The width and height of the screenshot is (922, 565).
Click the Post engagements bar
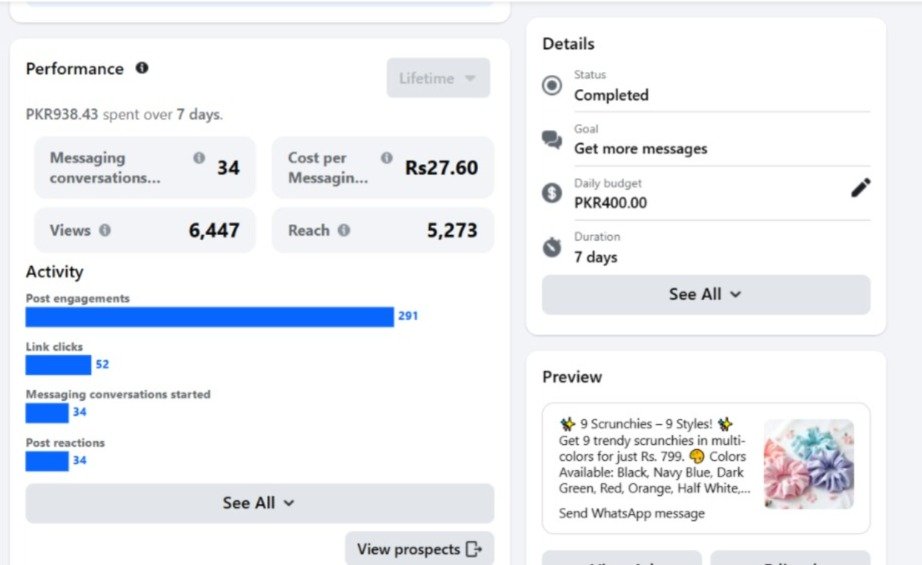click(x=209, y=316)
